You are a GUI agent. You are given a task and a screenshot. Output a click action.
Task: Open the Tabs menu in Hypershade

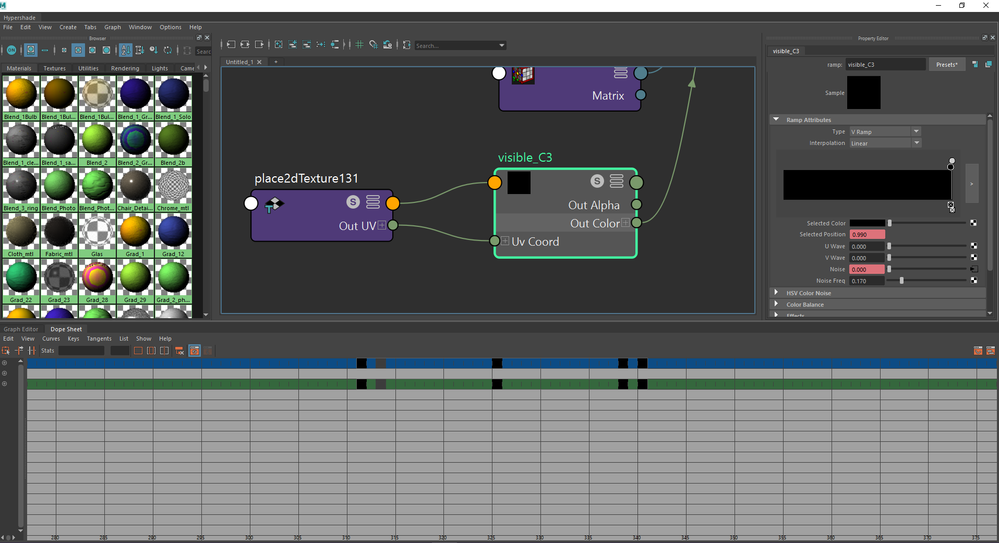coord(90,27)
